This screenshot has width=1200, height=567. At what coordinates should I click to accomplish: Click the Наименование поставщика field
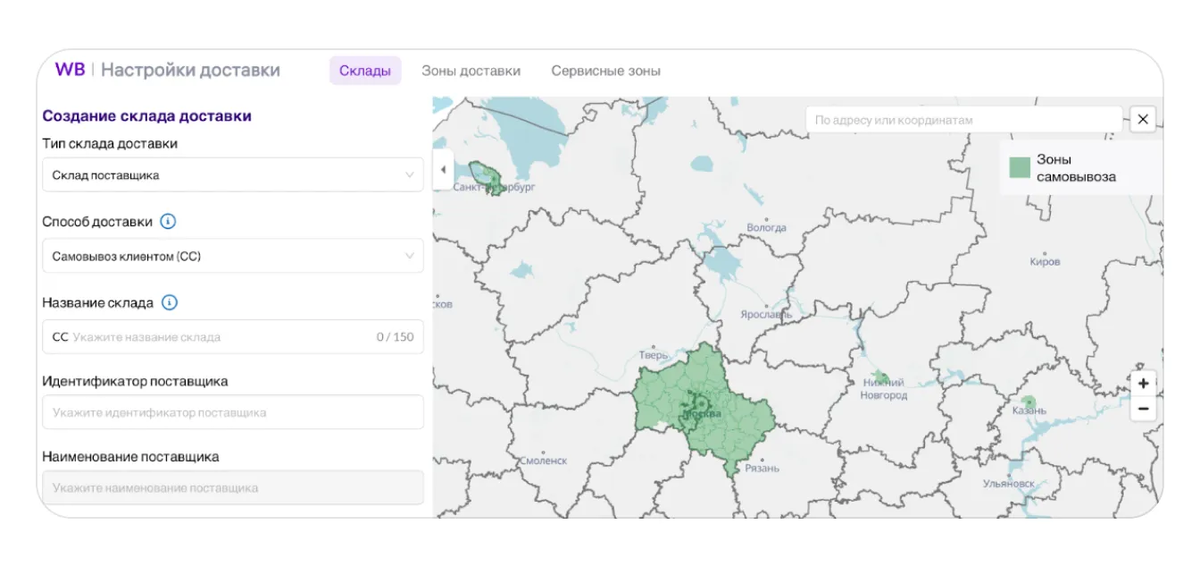tap(233, 488)
